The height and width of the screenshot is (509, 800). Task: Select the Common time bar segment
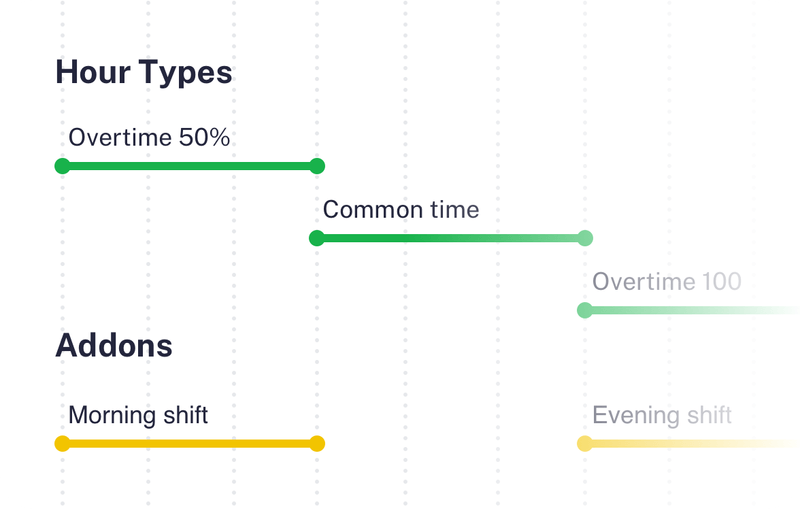[450, 238]
